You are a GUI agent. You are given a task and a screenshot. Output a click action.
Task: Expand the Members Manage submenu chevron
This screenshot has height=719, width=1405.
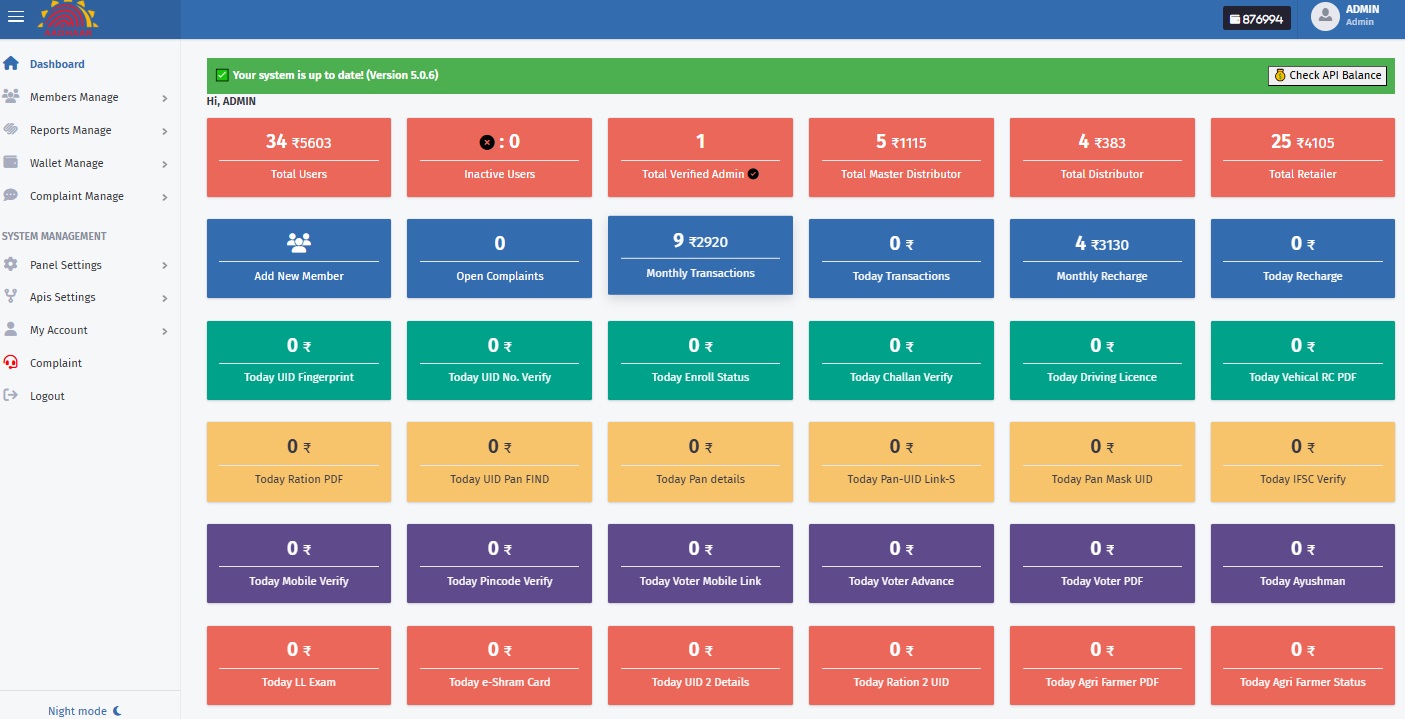tap(167, 97)
